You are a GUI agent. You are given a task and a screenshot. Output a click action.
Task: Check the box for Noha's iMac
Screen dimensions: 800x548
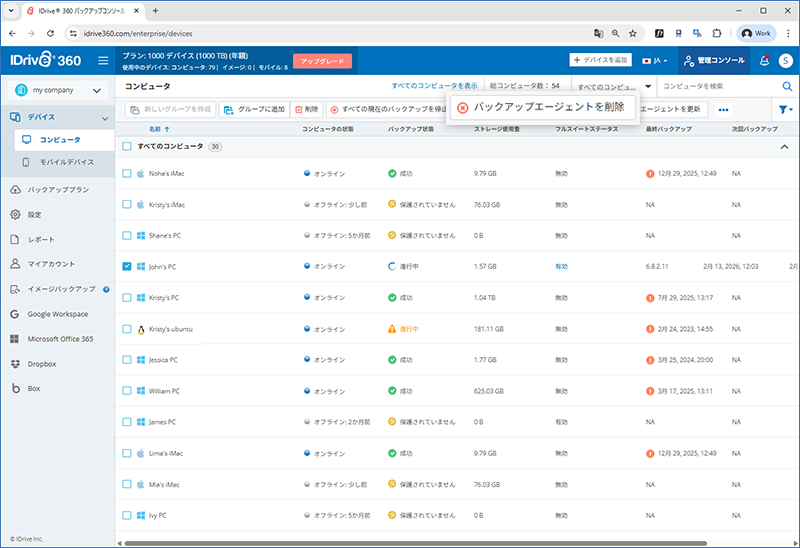(x=127, y=173)
